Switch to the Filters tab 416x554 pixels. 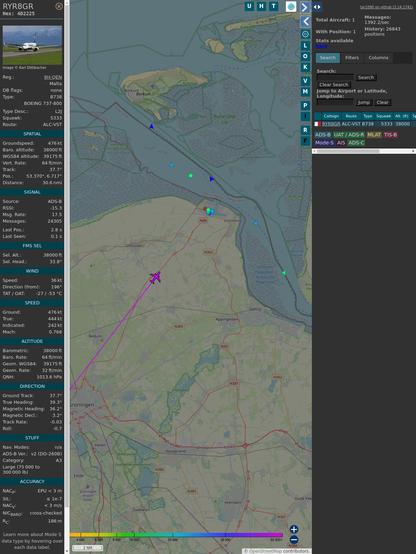(352, 58)
